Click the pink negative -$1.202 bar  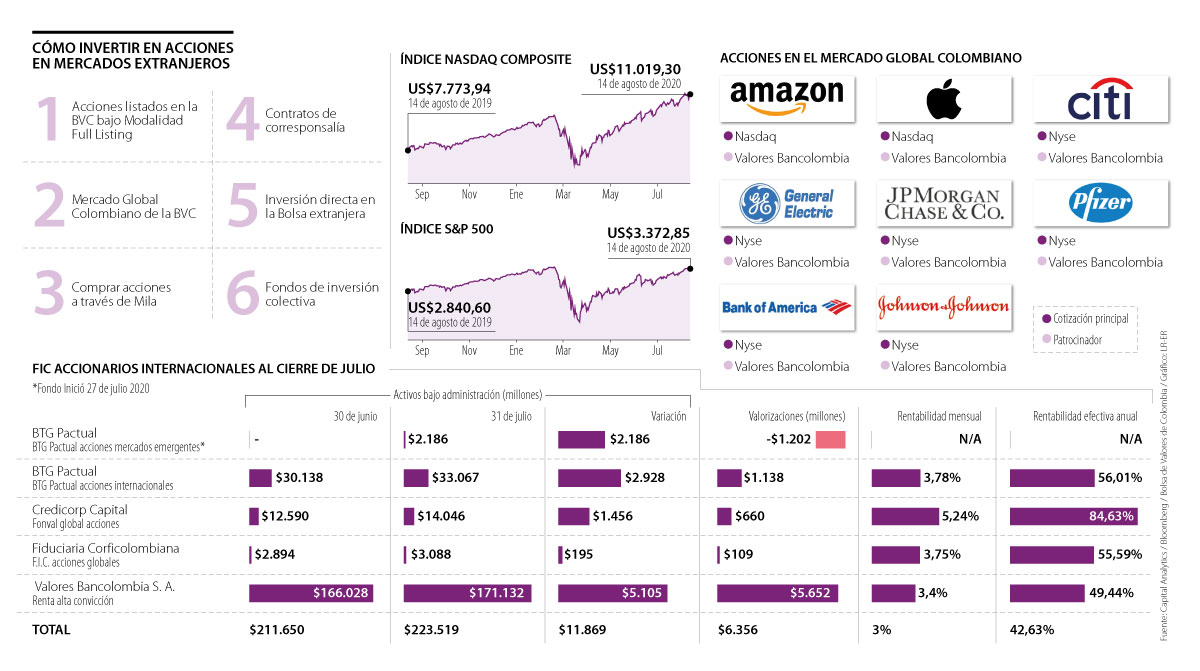830,440
